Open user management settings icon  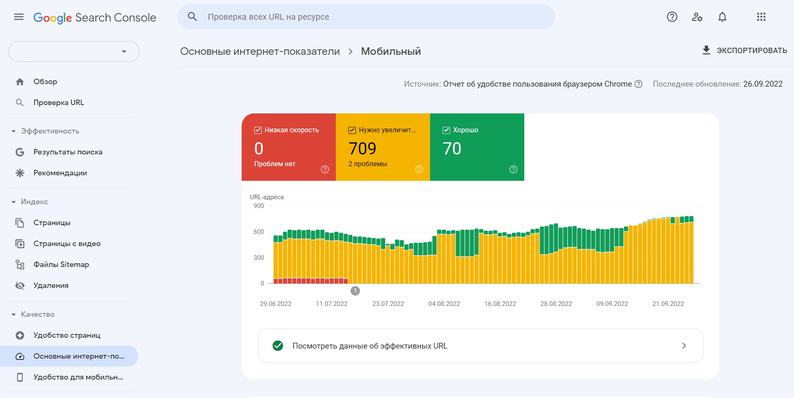click(697, 17)
